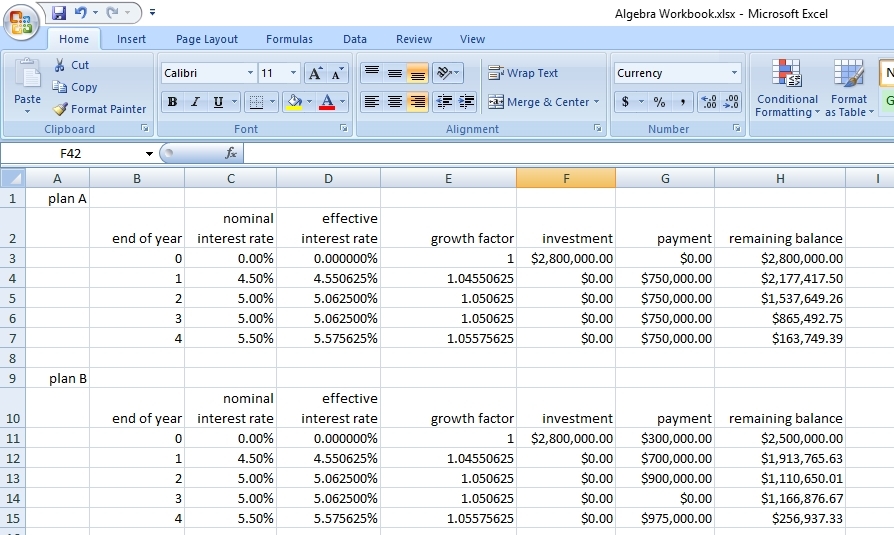Toggle italic formatting
Viewport: 894px width, 535px height.
point(195,102)
